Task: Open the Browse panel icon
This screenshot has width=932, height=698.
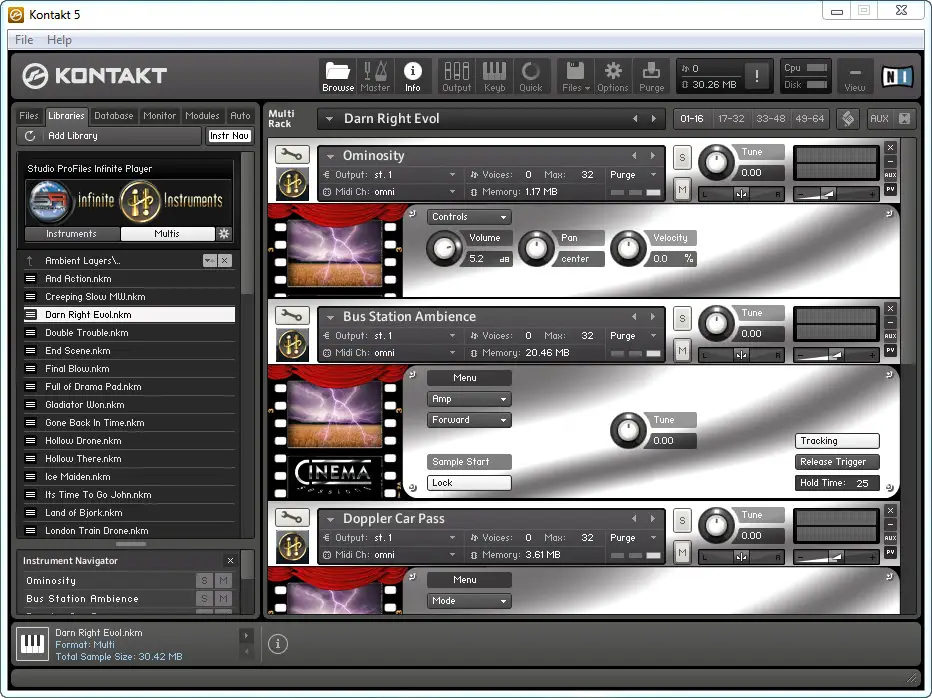Action: [x=338, y=76]
